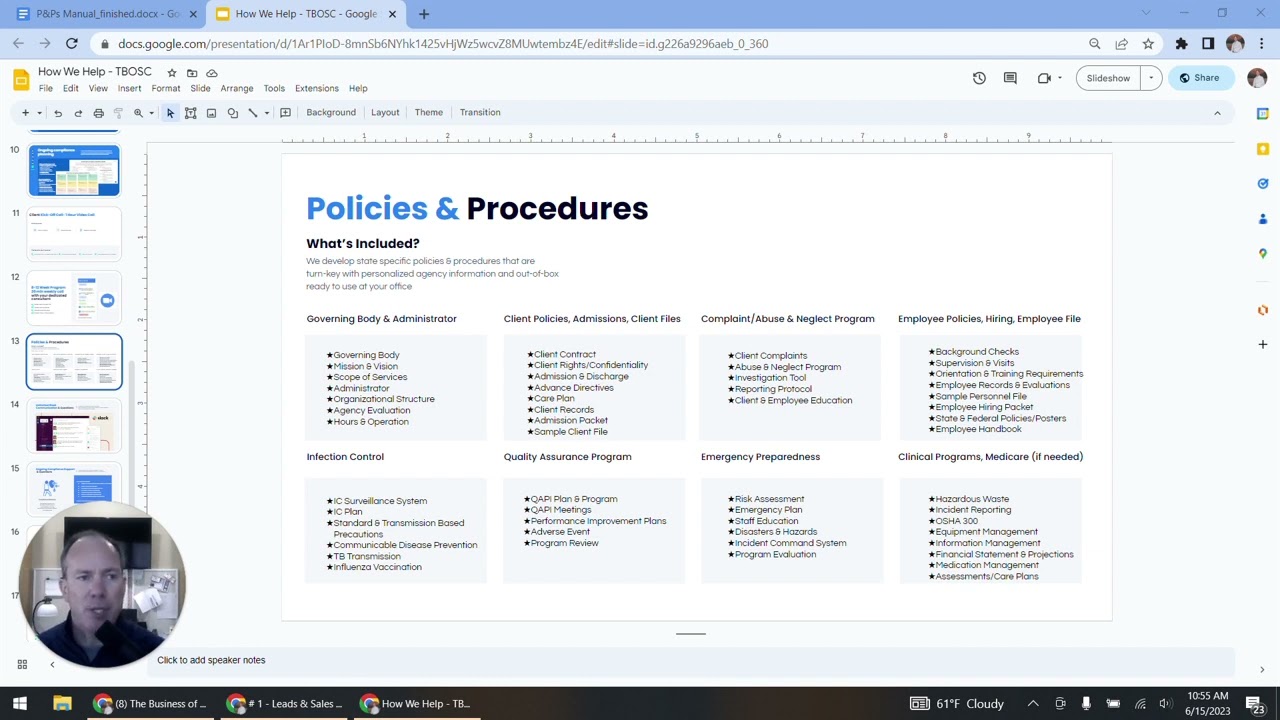Open Google Calendar in side panel
The width and height of the screenshot is (1280, 720).
1263,114
